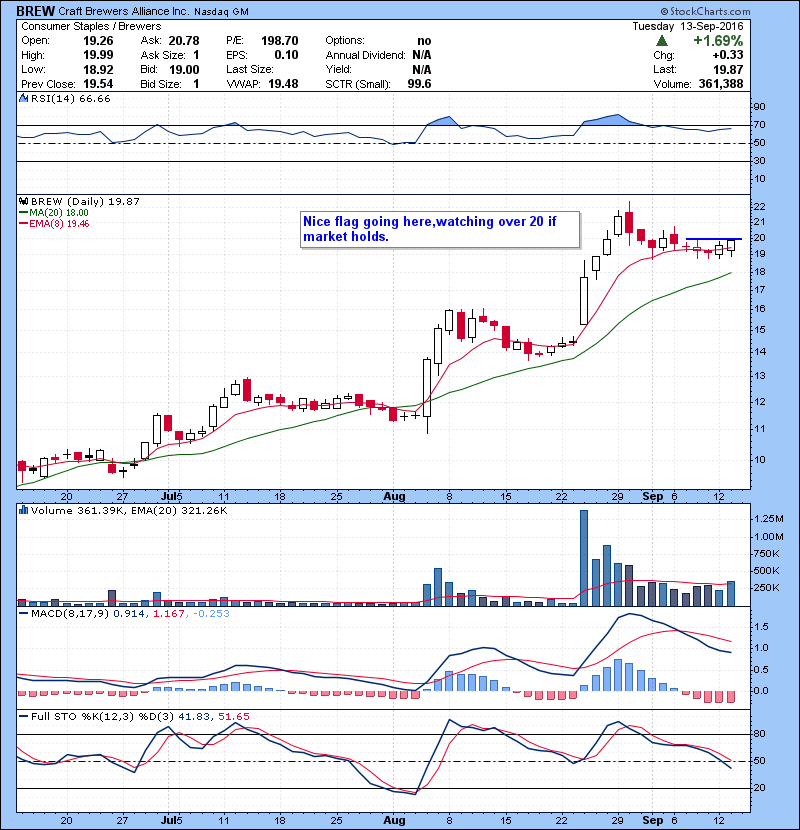
Task: Click the BREW (Daily) candlestick icon
Action: (x=23, y=201)
